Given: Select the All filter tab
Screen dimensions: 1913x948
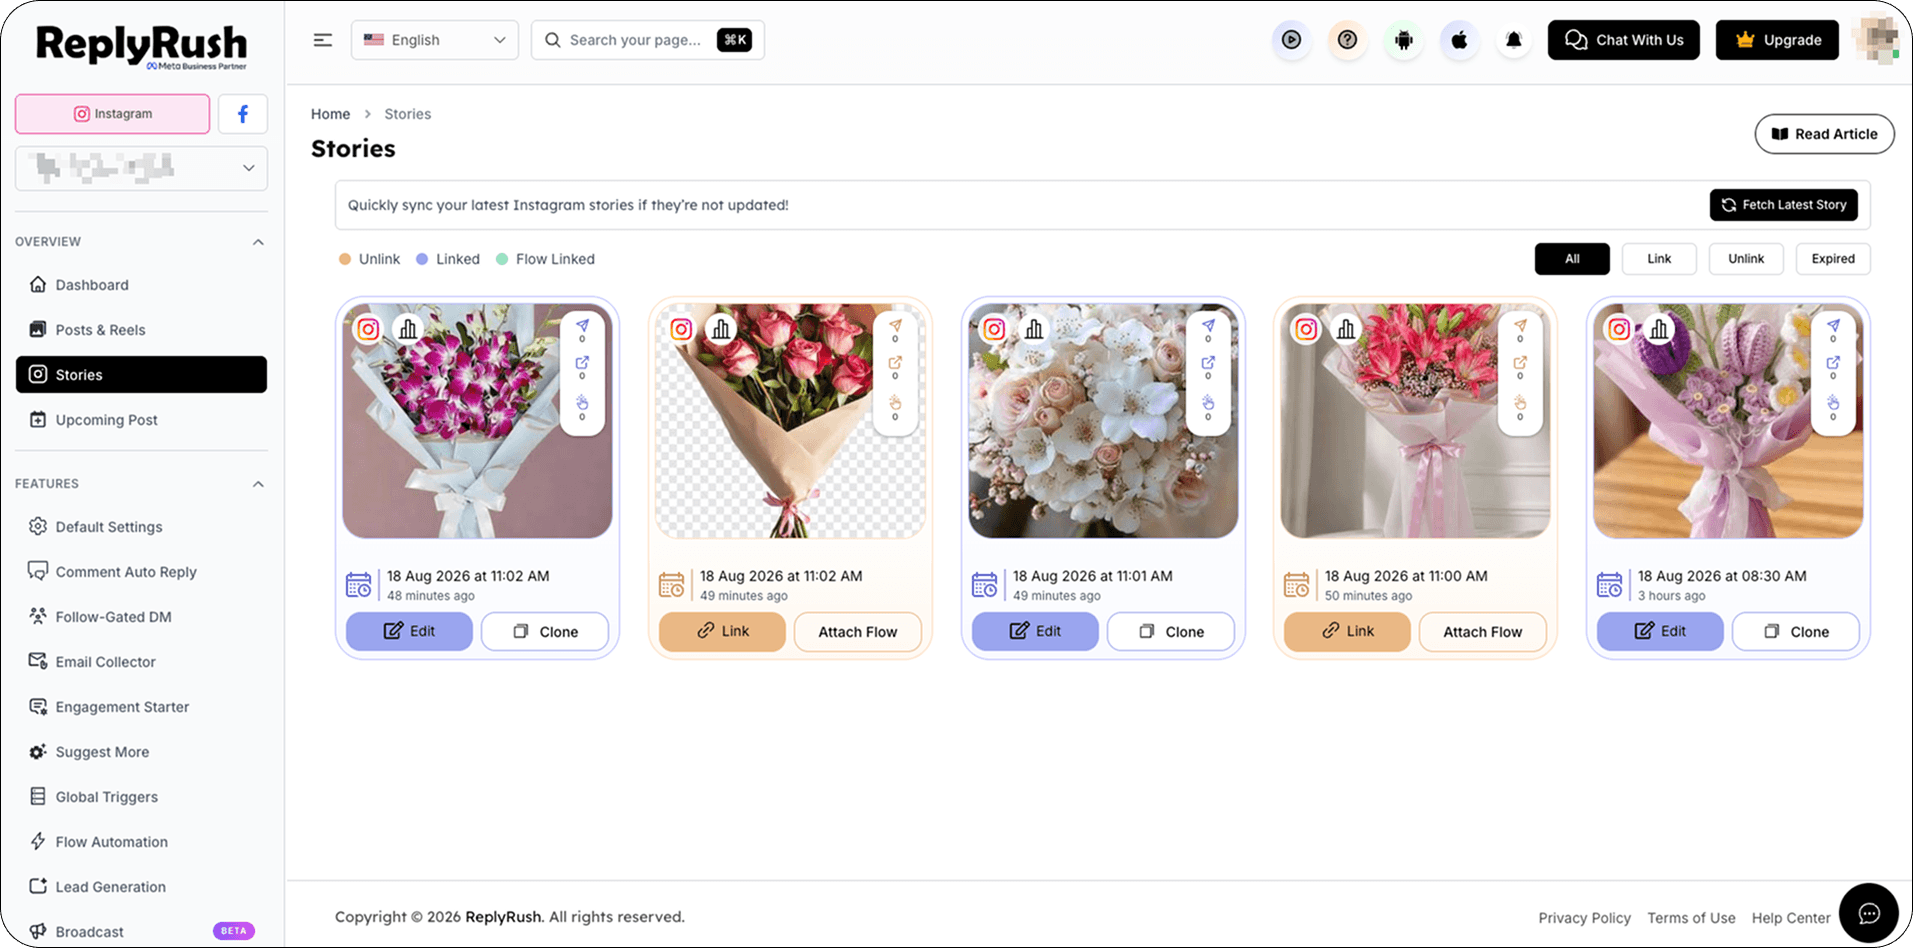Looking at the screenshot, I should pyautogui.click(x=1572, y=259).
